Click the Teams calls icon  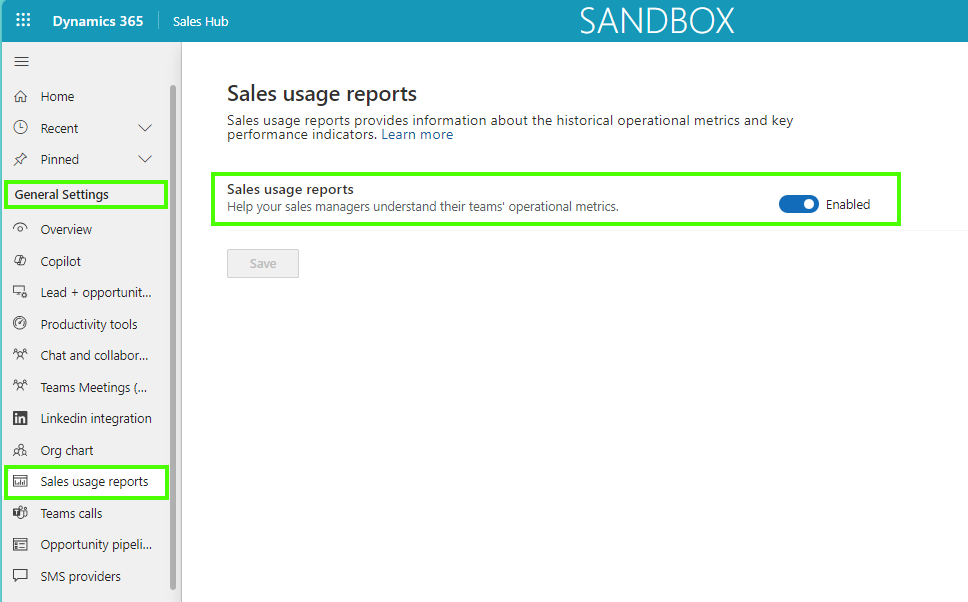tap(20, 513)
